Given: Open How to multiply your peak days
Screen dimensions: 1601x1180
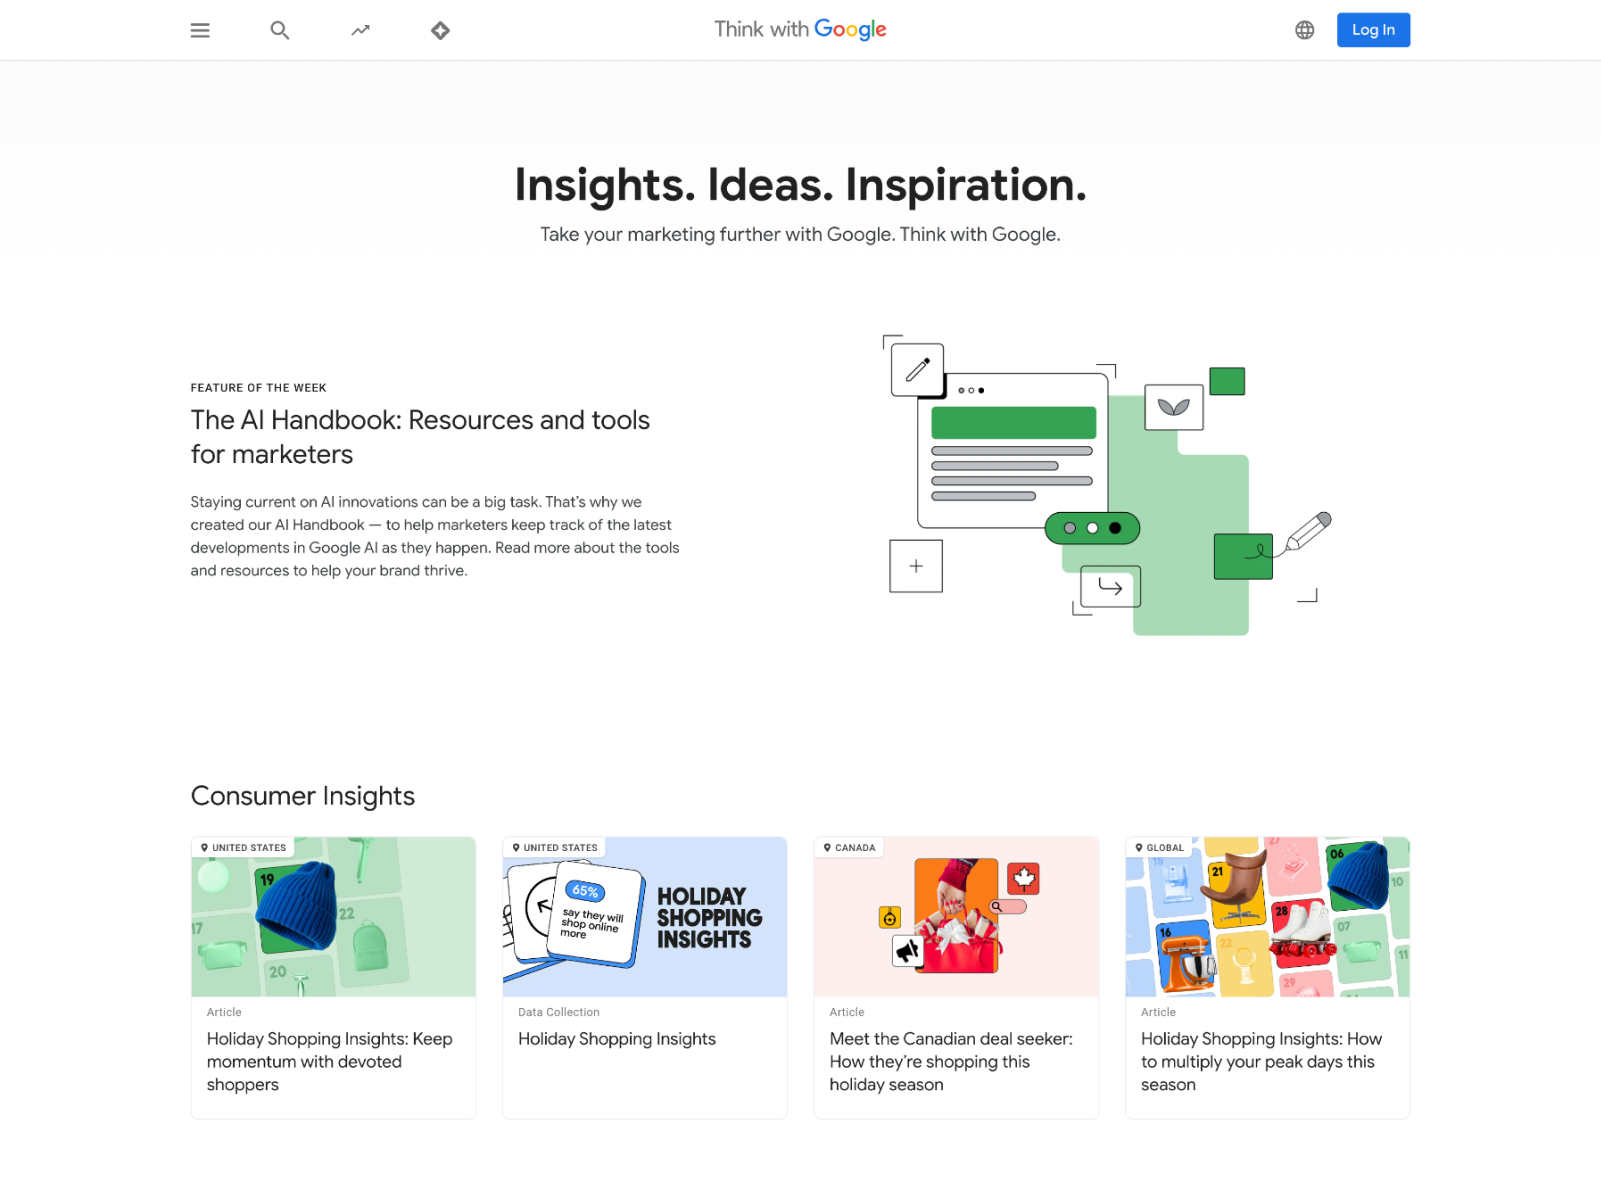Looking at the screenshot, I should [1260, 1062].
